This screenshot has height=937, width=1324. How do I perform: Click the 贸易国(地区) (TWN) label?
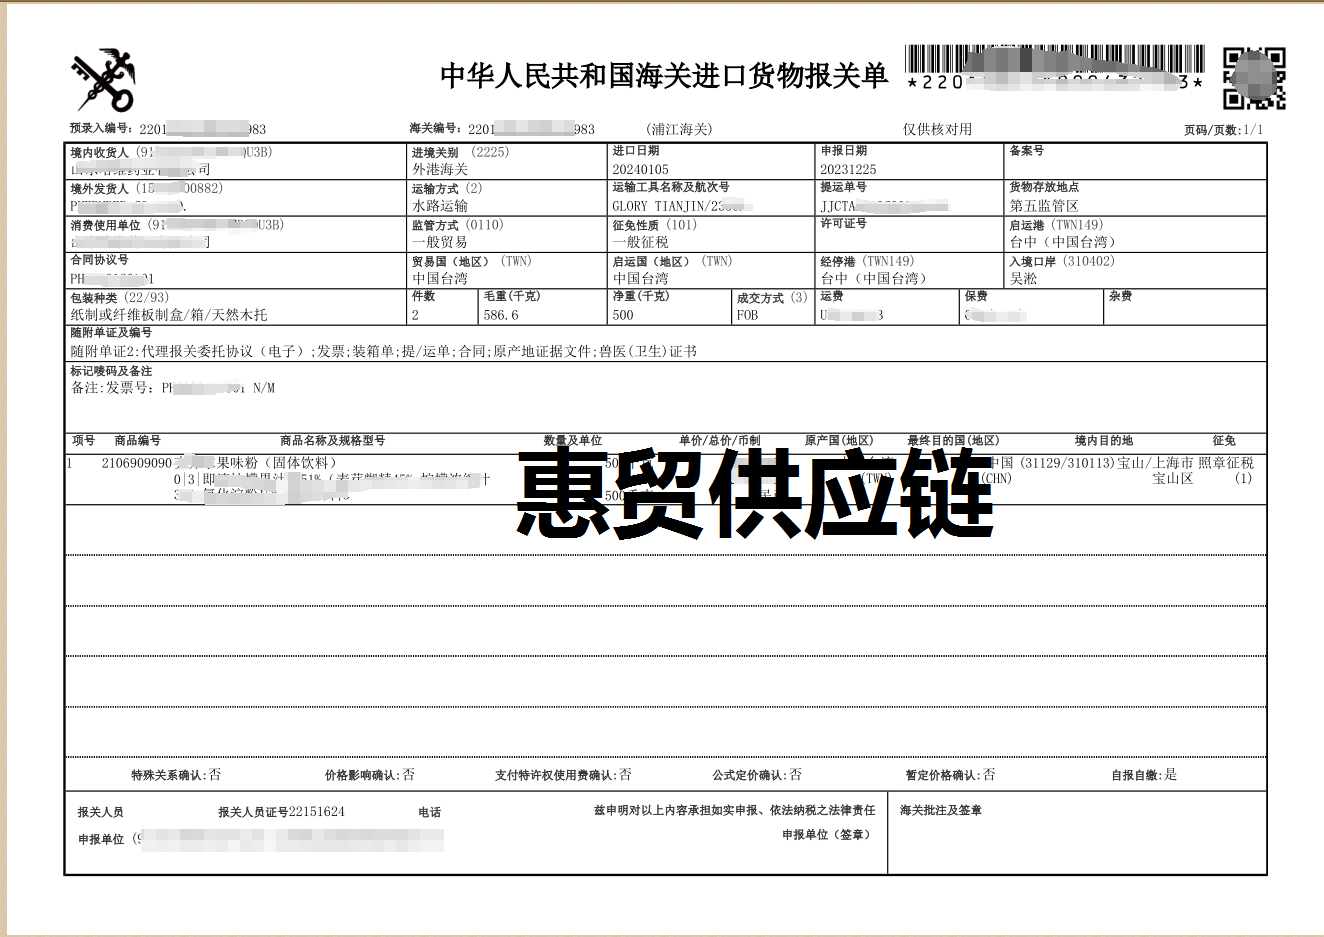[x=472, y=261]
